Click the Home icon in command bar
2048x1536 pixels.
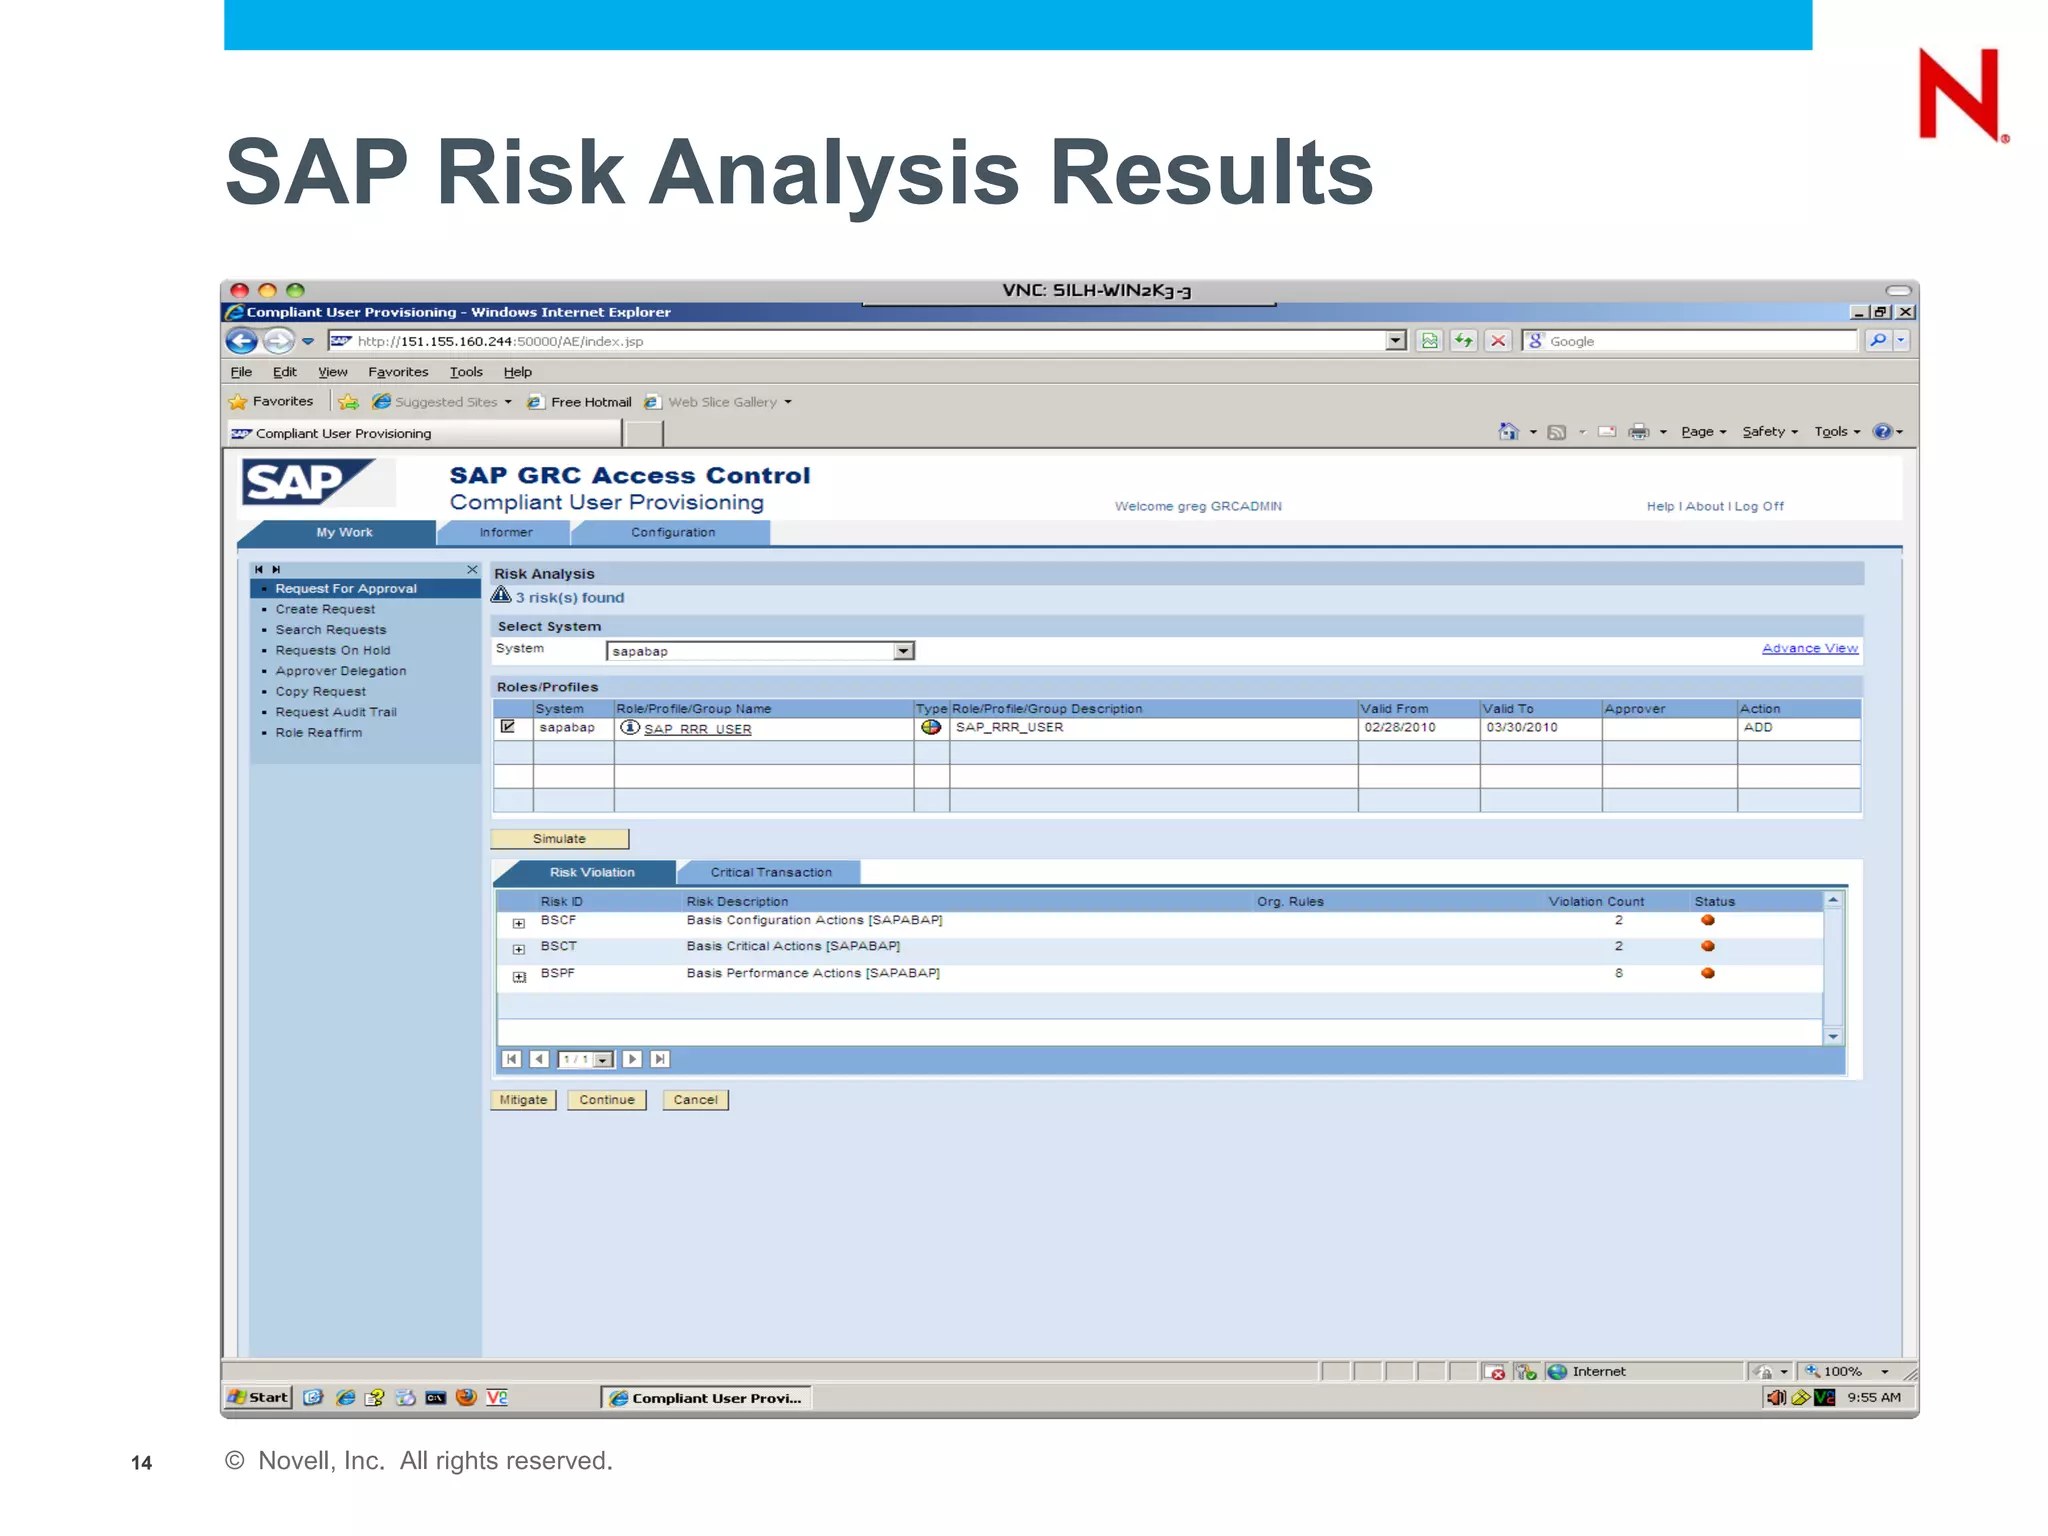[x=1508, y=432]
